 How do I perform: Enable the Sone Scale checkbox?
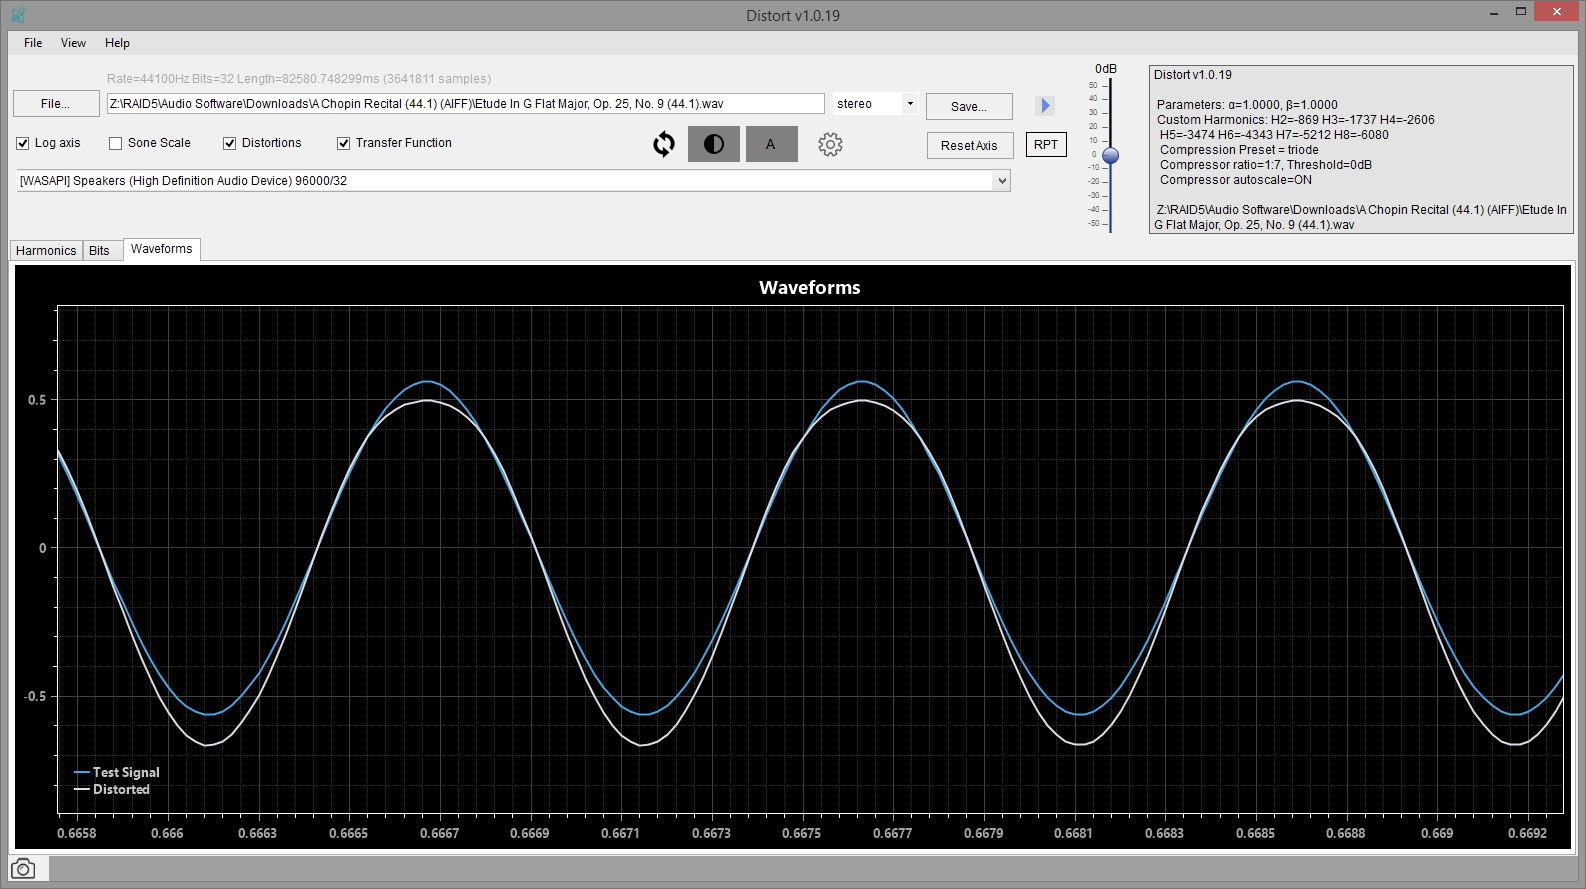pyautogui.click(x=116, y=143)
